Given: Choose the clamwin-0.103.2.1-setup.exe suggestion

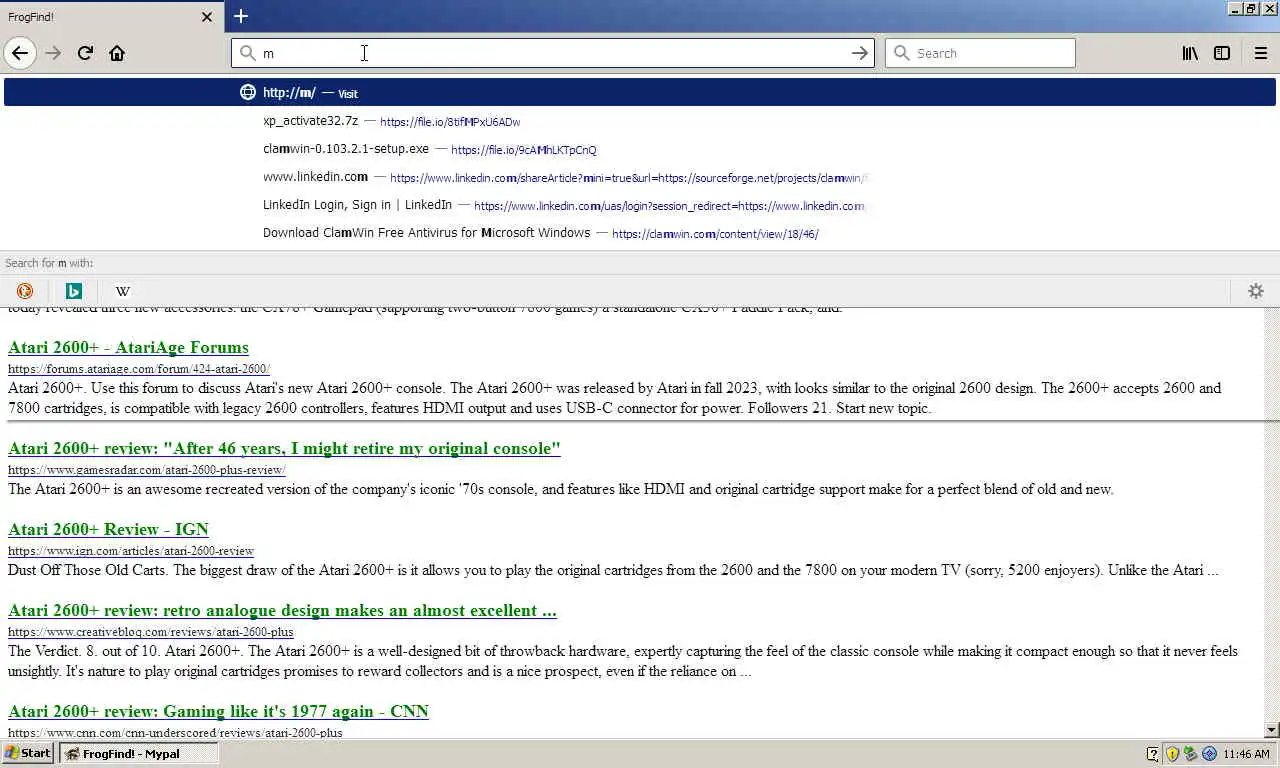Looking at the screenshot, I should [640, 149].
